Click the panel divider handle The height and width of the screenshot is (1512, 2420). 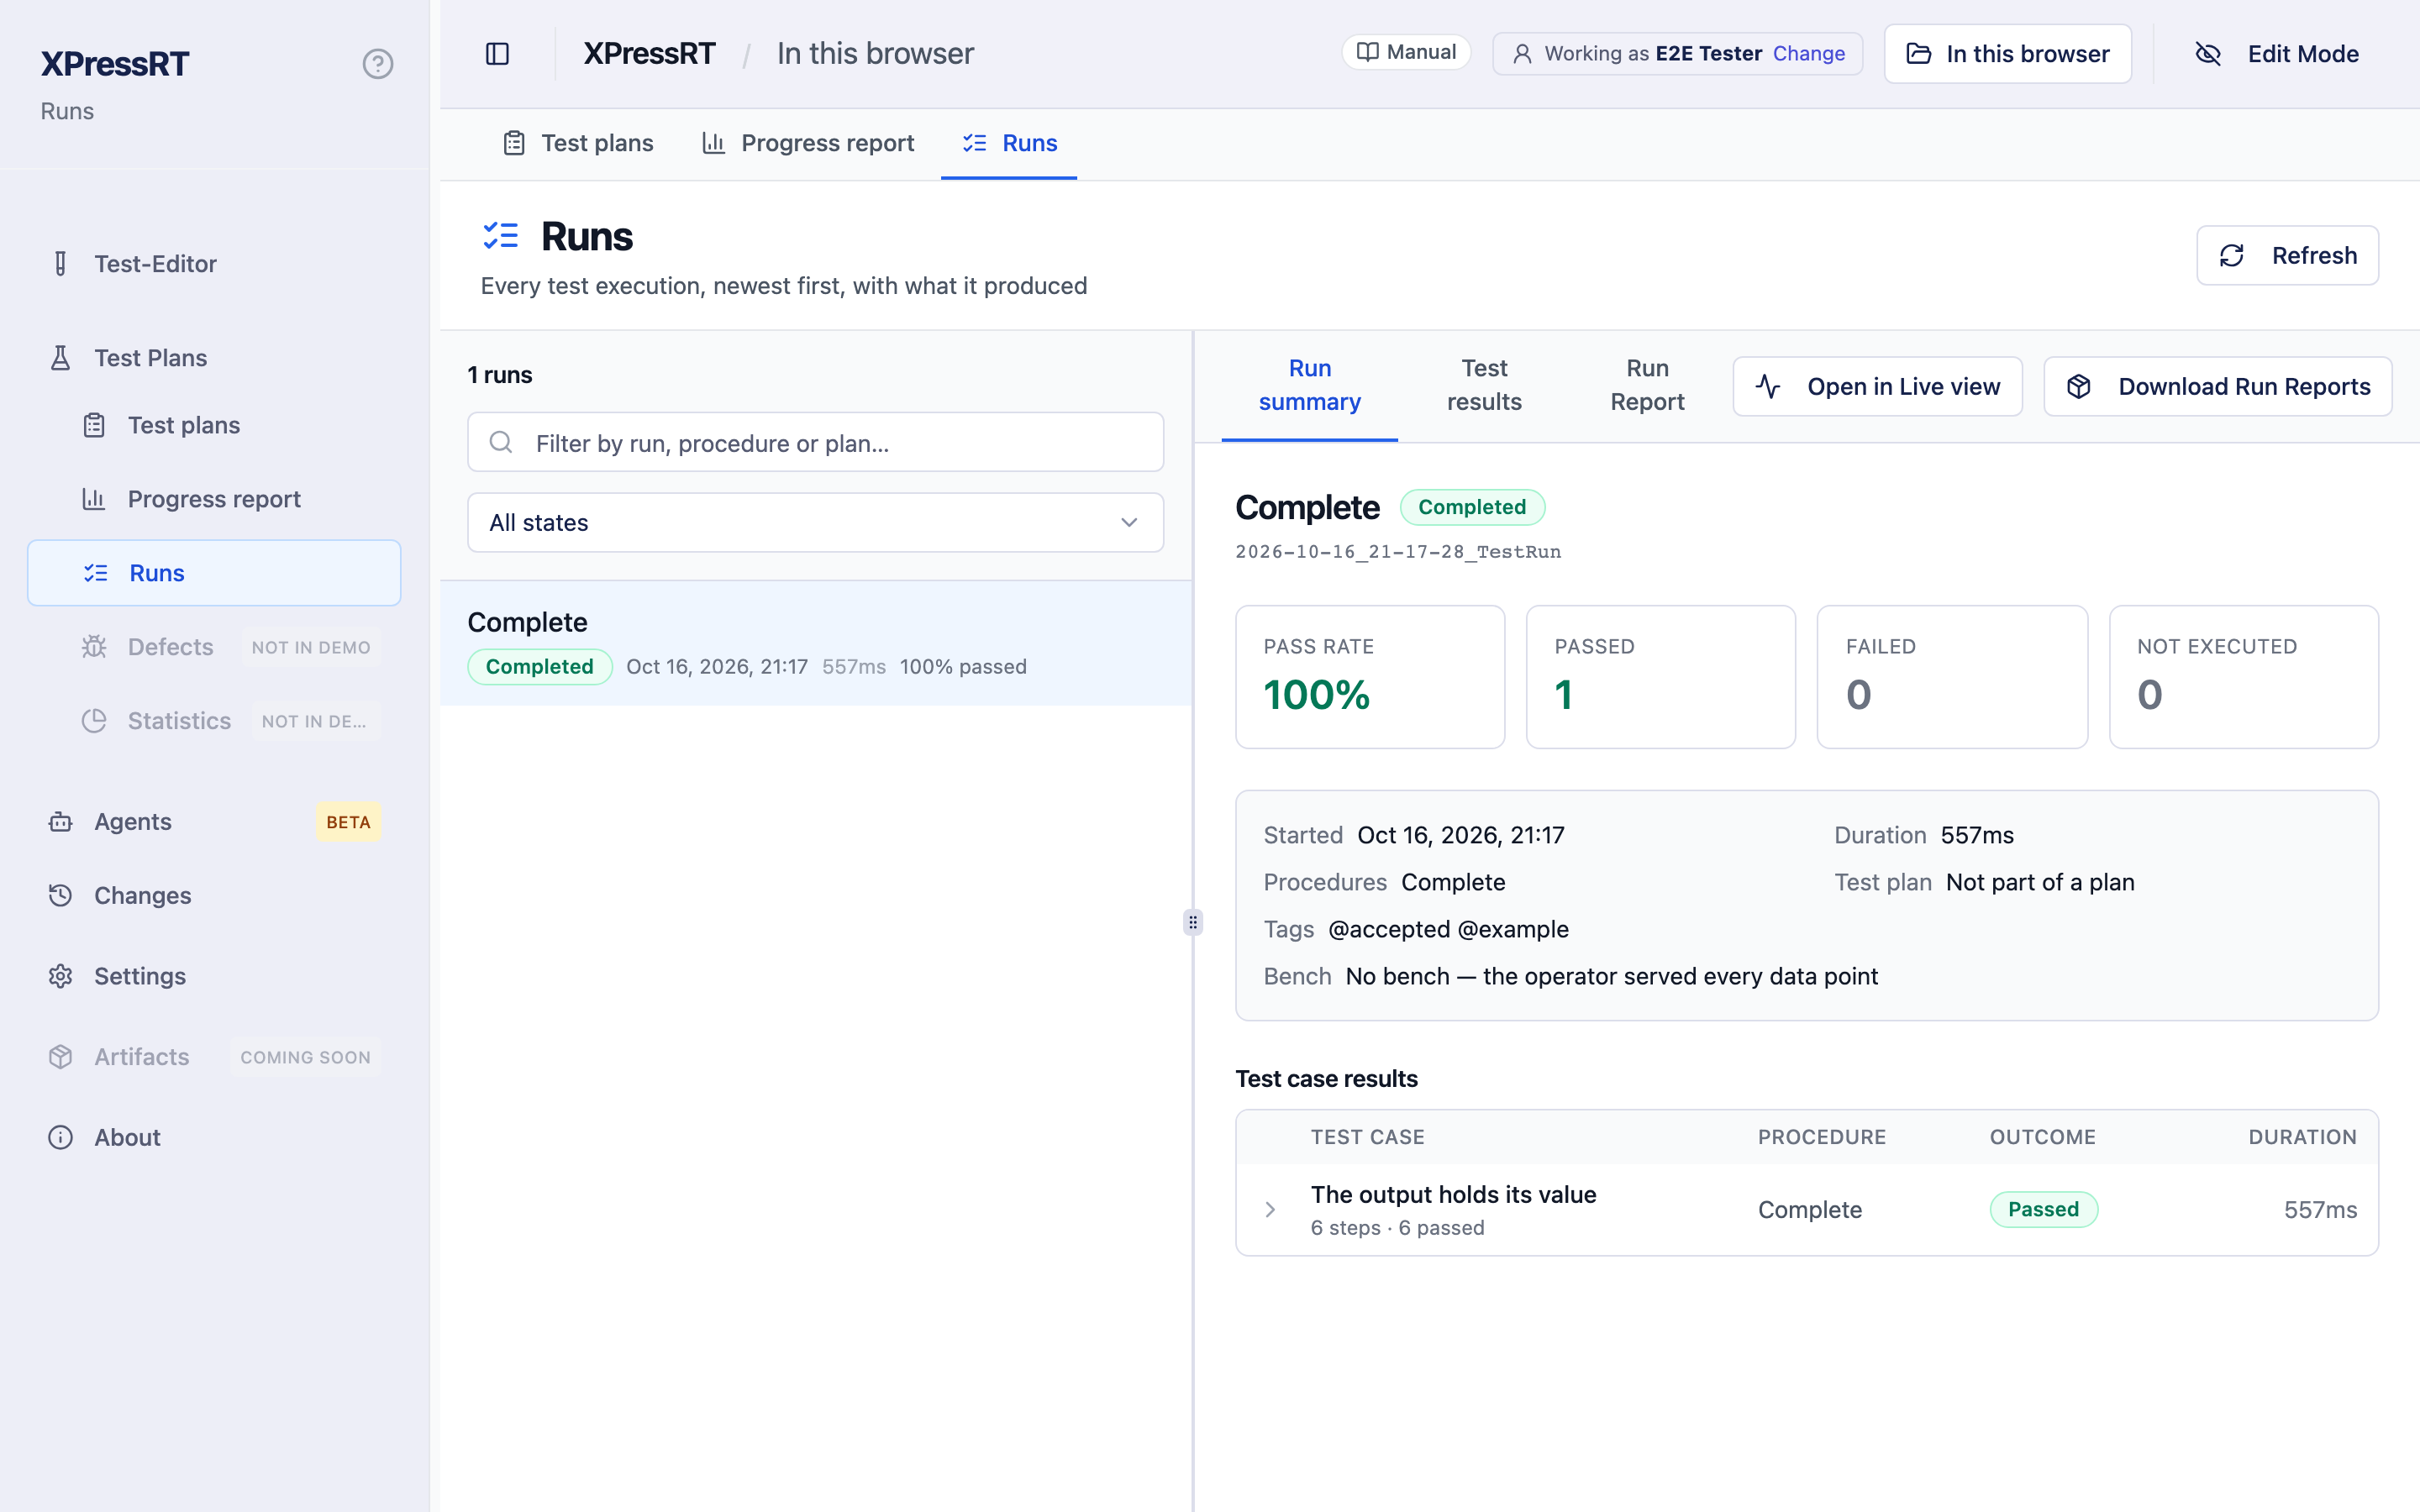[1192, 922]
